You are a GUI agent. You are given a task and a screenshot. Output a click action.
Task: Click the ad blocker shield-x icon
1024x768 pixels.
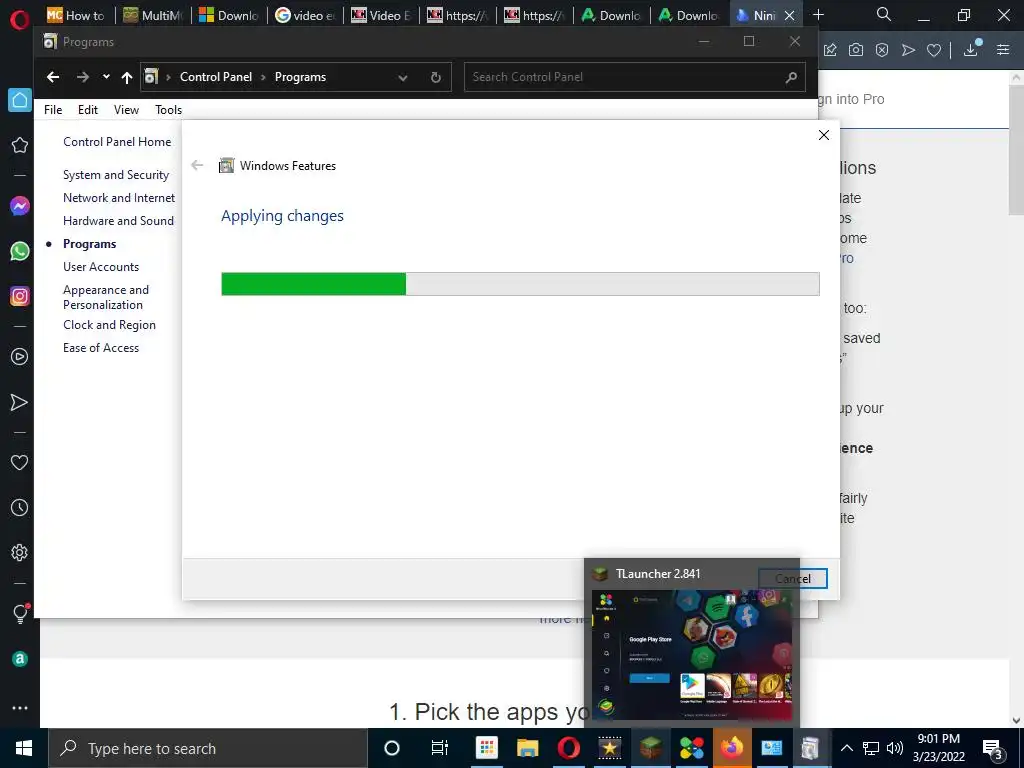(882, 50)
